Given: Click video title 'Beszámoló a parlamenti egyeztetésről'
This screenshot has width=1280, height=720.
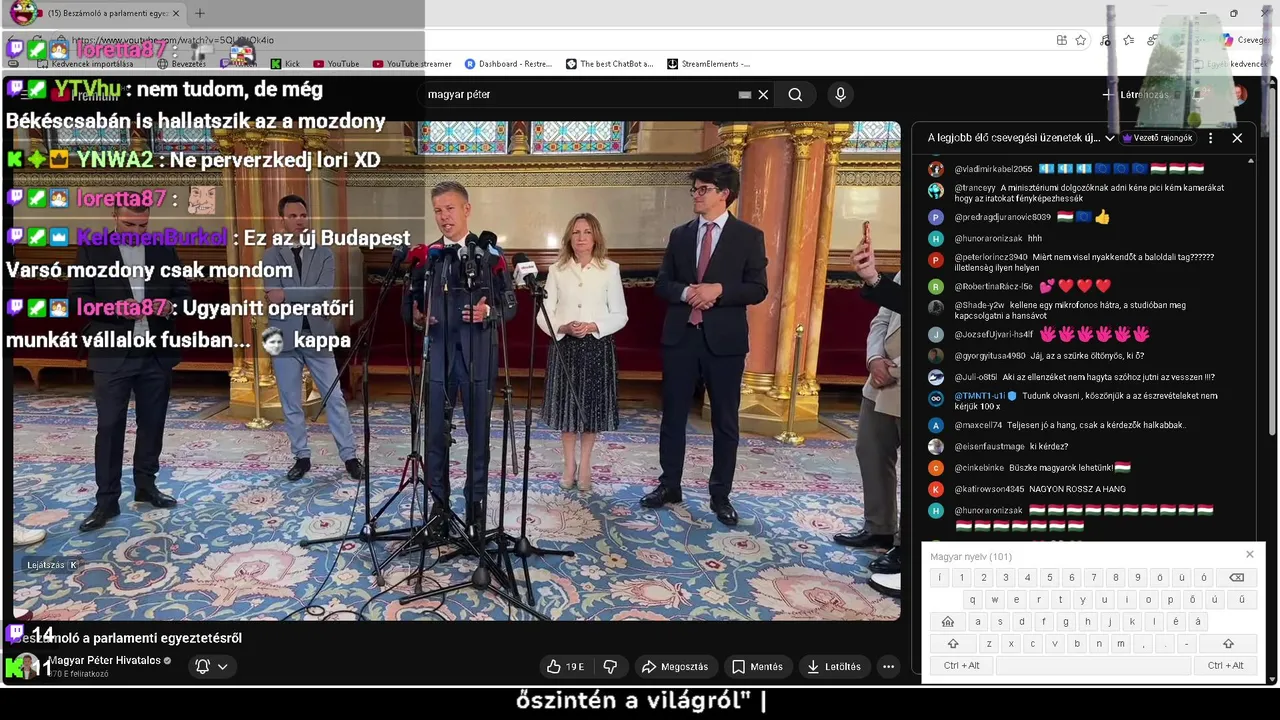Looking at the screenshot, I should point(127,638).
